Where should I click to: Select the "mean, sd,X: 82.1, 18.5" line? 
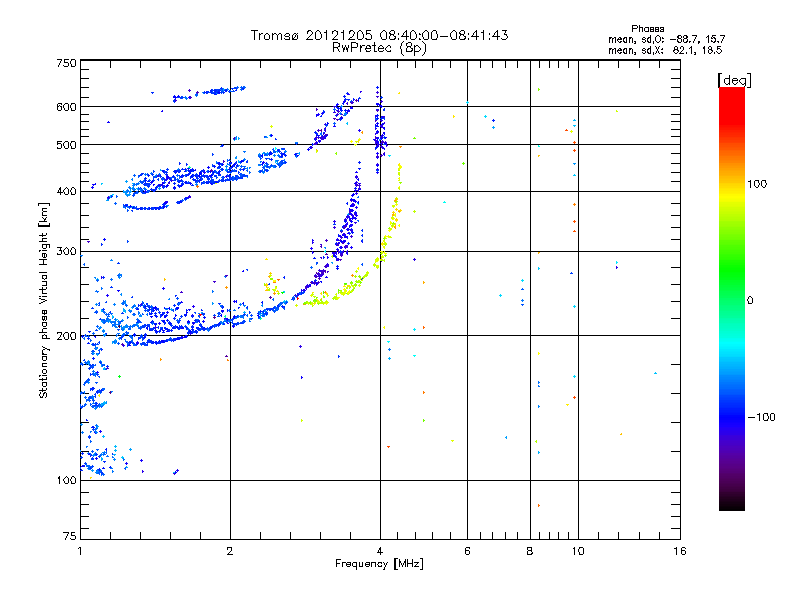(x=665, y=50)
